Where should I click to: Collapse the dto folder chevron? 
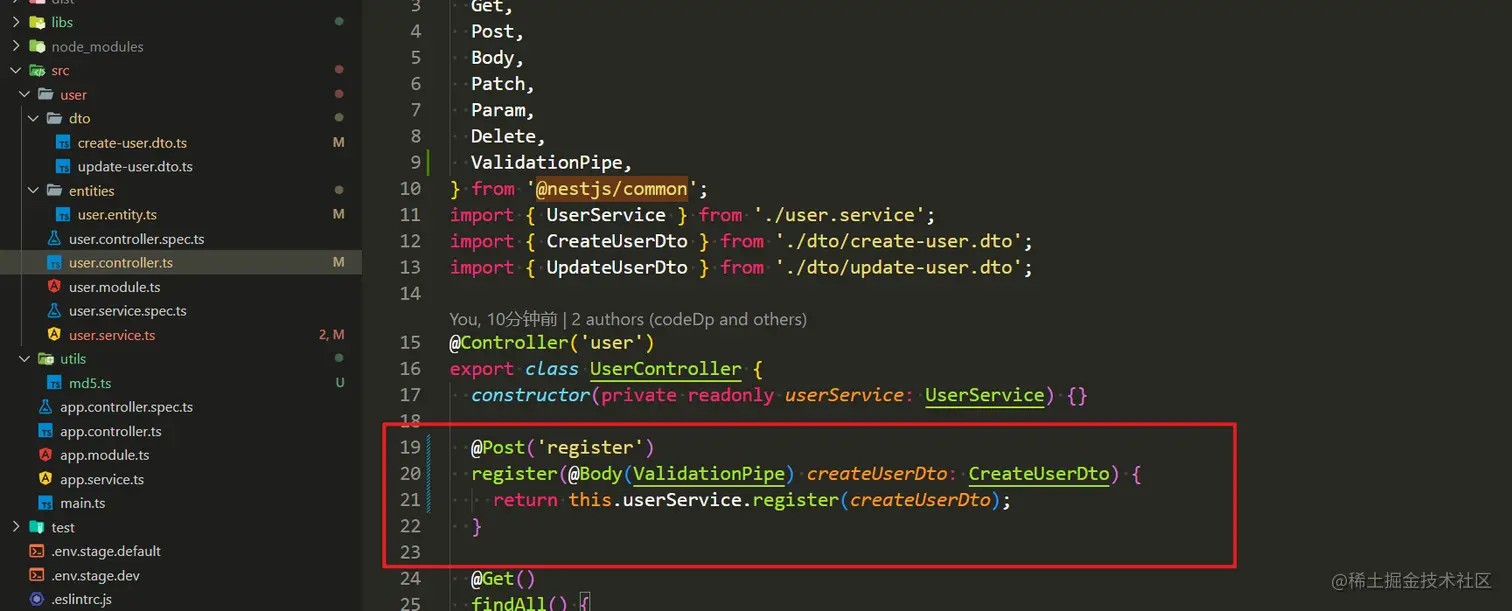click(34, 118)
